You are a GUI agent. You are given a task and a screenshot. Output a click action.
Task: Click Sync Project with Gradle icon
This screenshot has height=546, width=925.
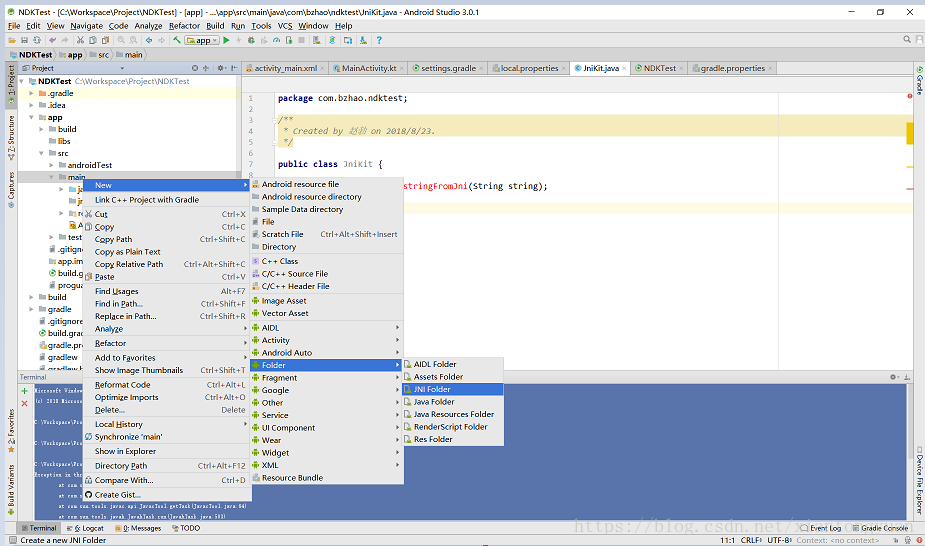click(332, 40)
